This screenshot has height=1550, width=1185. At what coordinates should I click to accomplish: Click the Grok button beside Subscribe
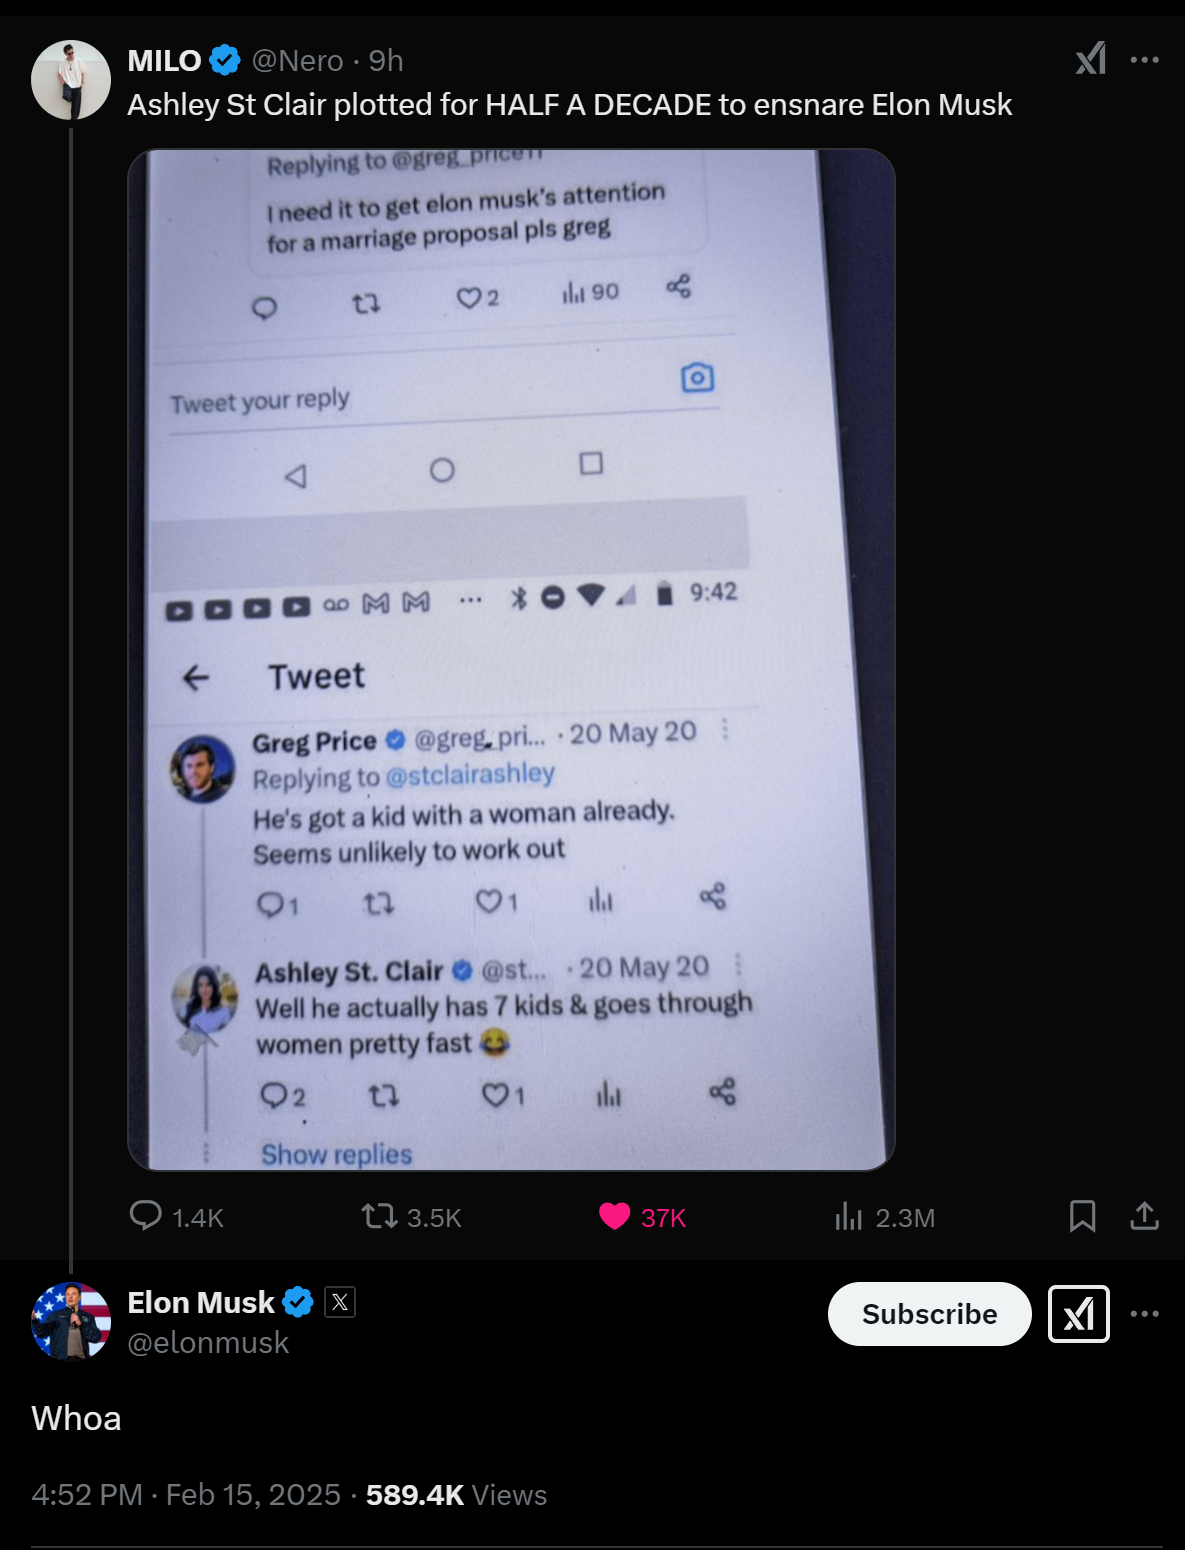(1078, 1314)
